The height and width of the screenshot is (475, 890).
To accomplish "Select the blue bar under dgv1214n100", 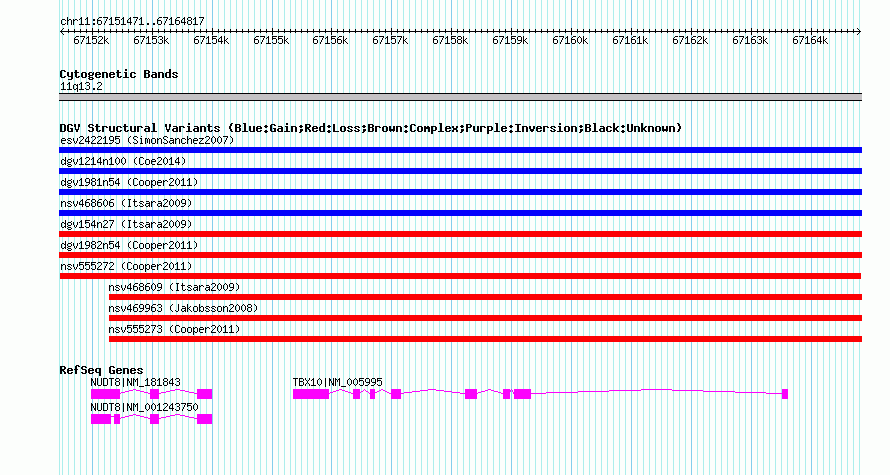I will 460,171.
